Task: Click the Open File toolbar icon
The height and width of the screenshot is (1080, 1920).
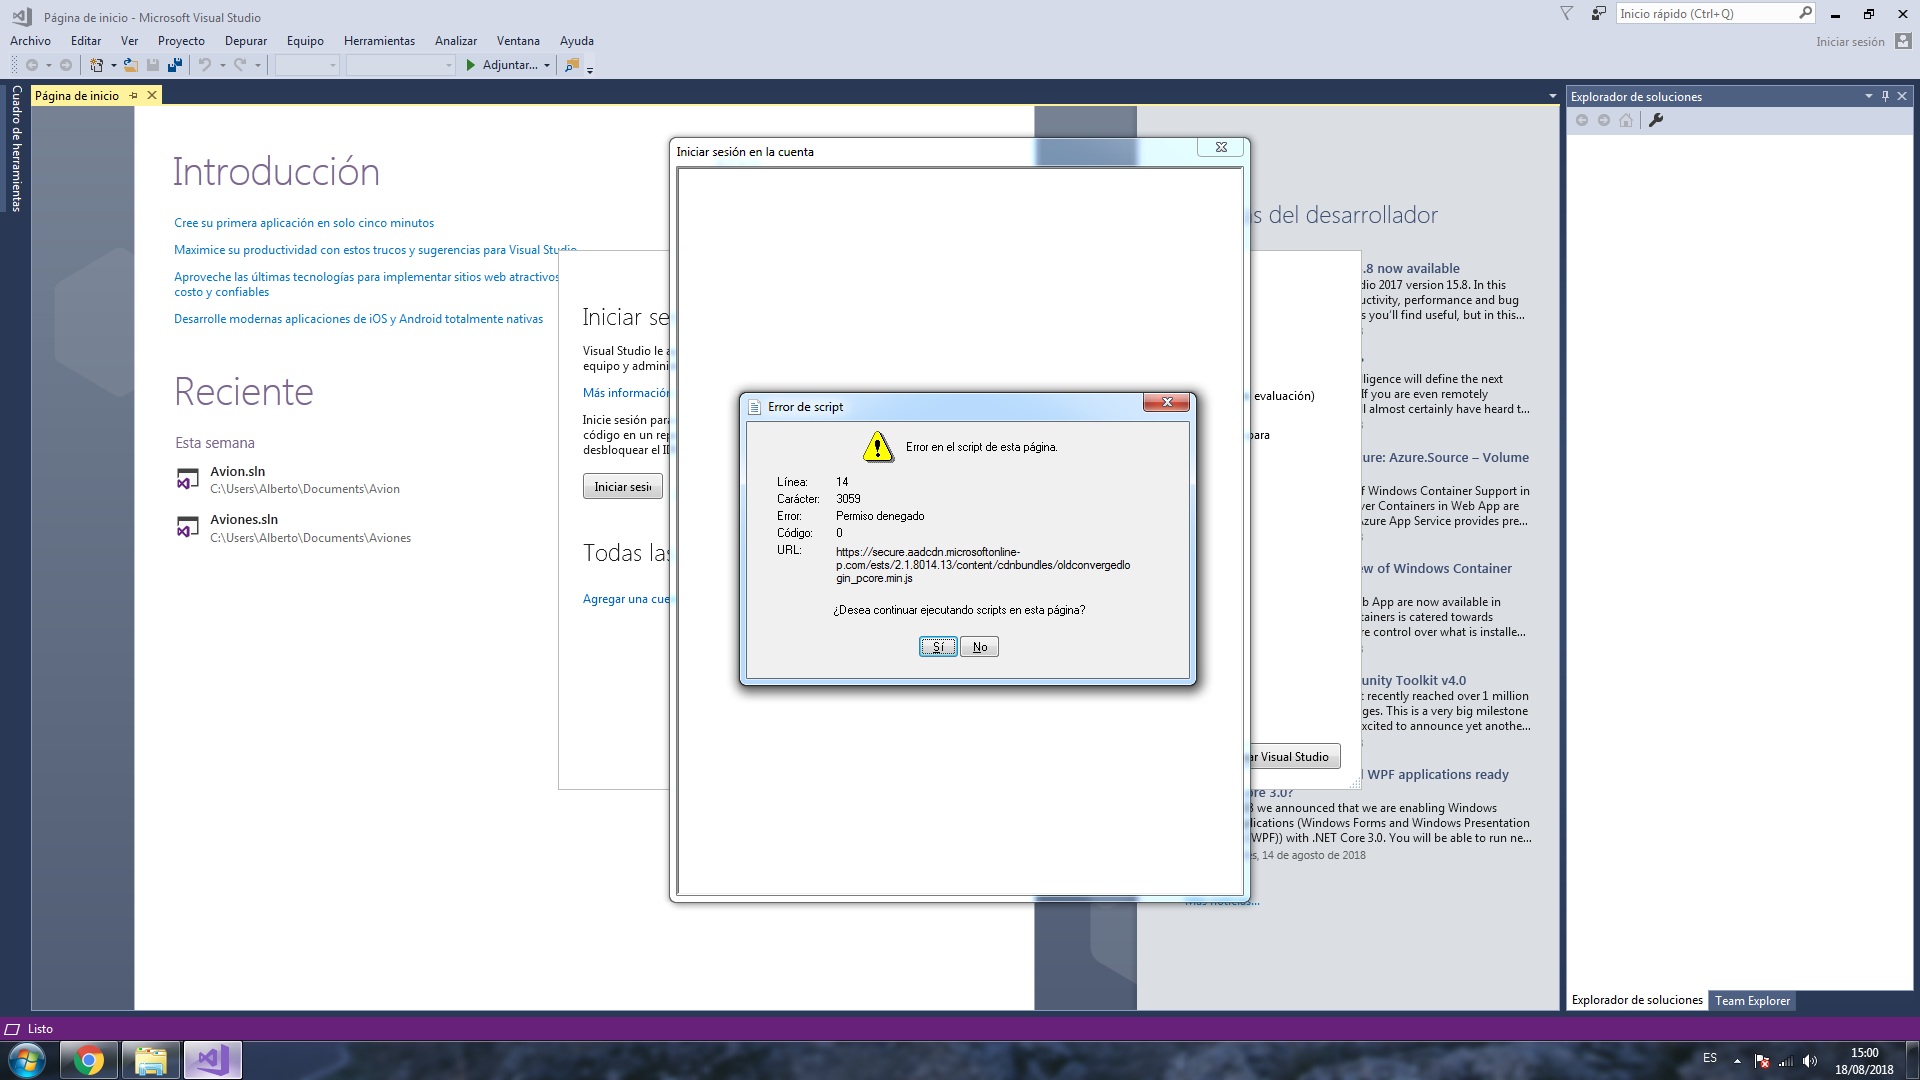Action: tap(130, 65)
